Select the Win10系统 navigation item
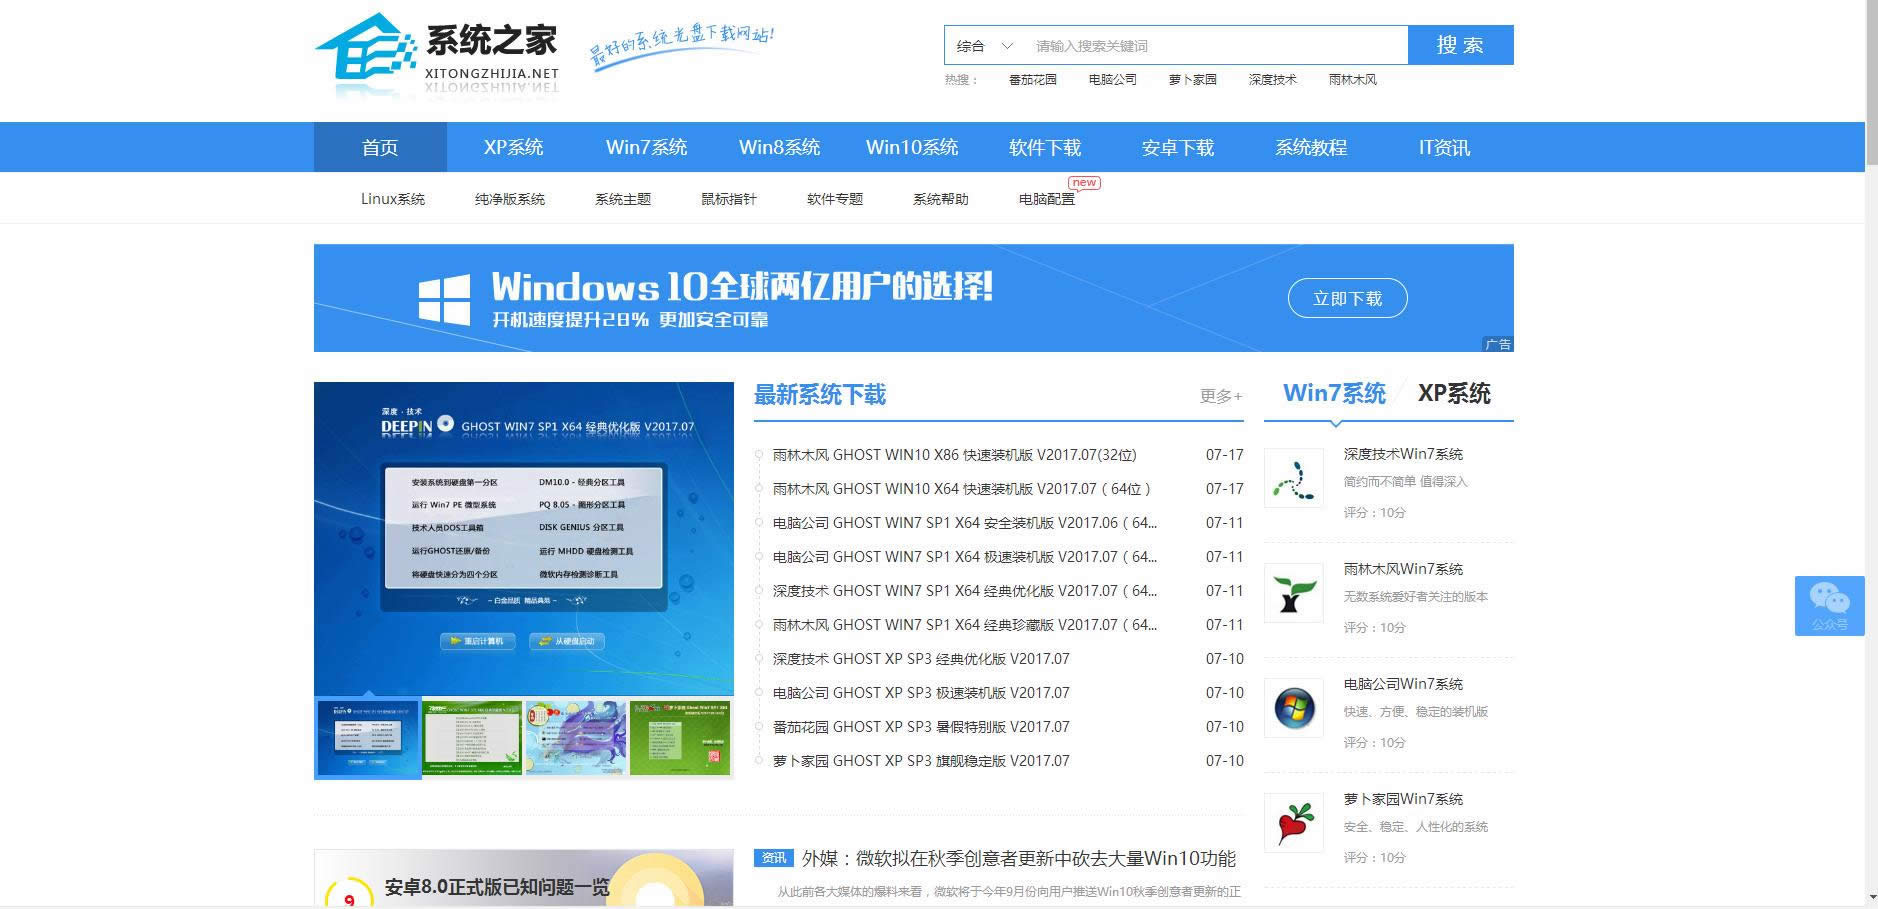1878x909 pixels. pos(912,147)
